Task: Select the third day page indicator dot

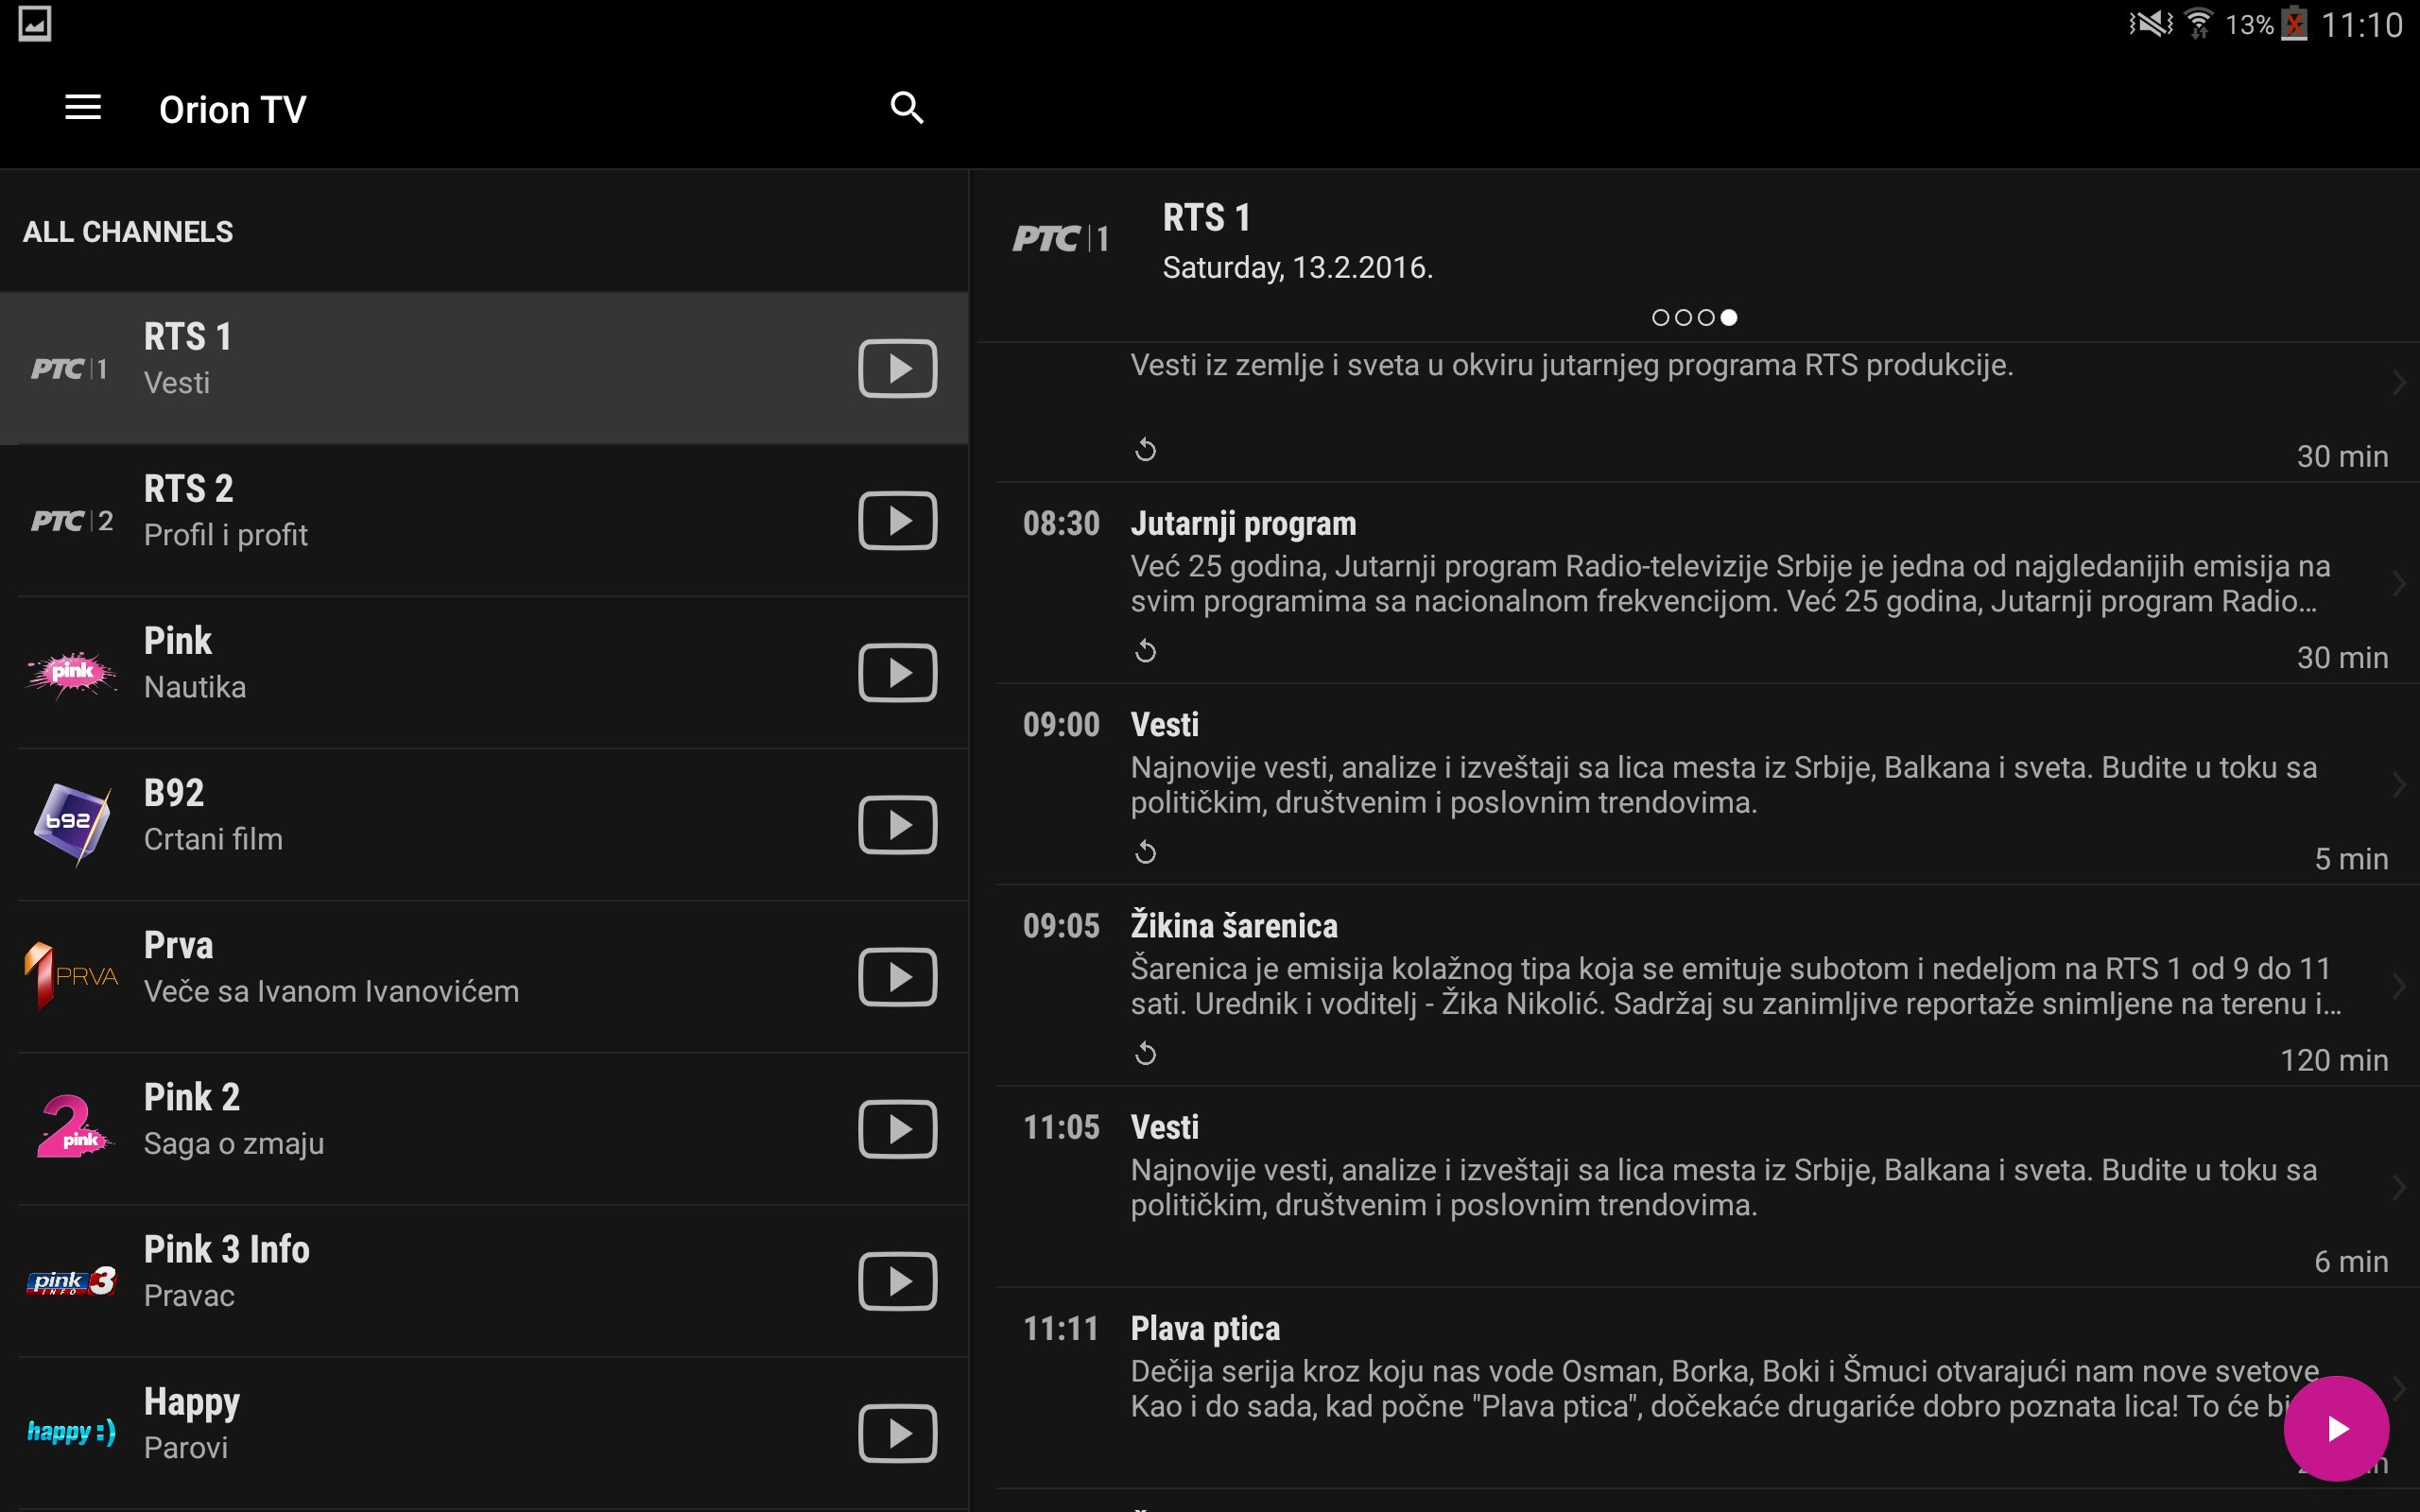Action: point(1706,318)
